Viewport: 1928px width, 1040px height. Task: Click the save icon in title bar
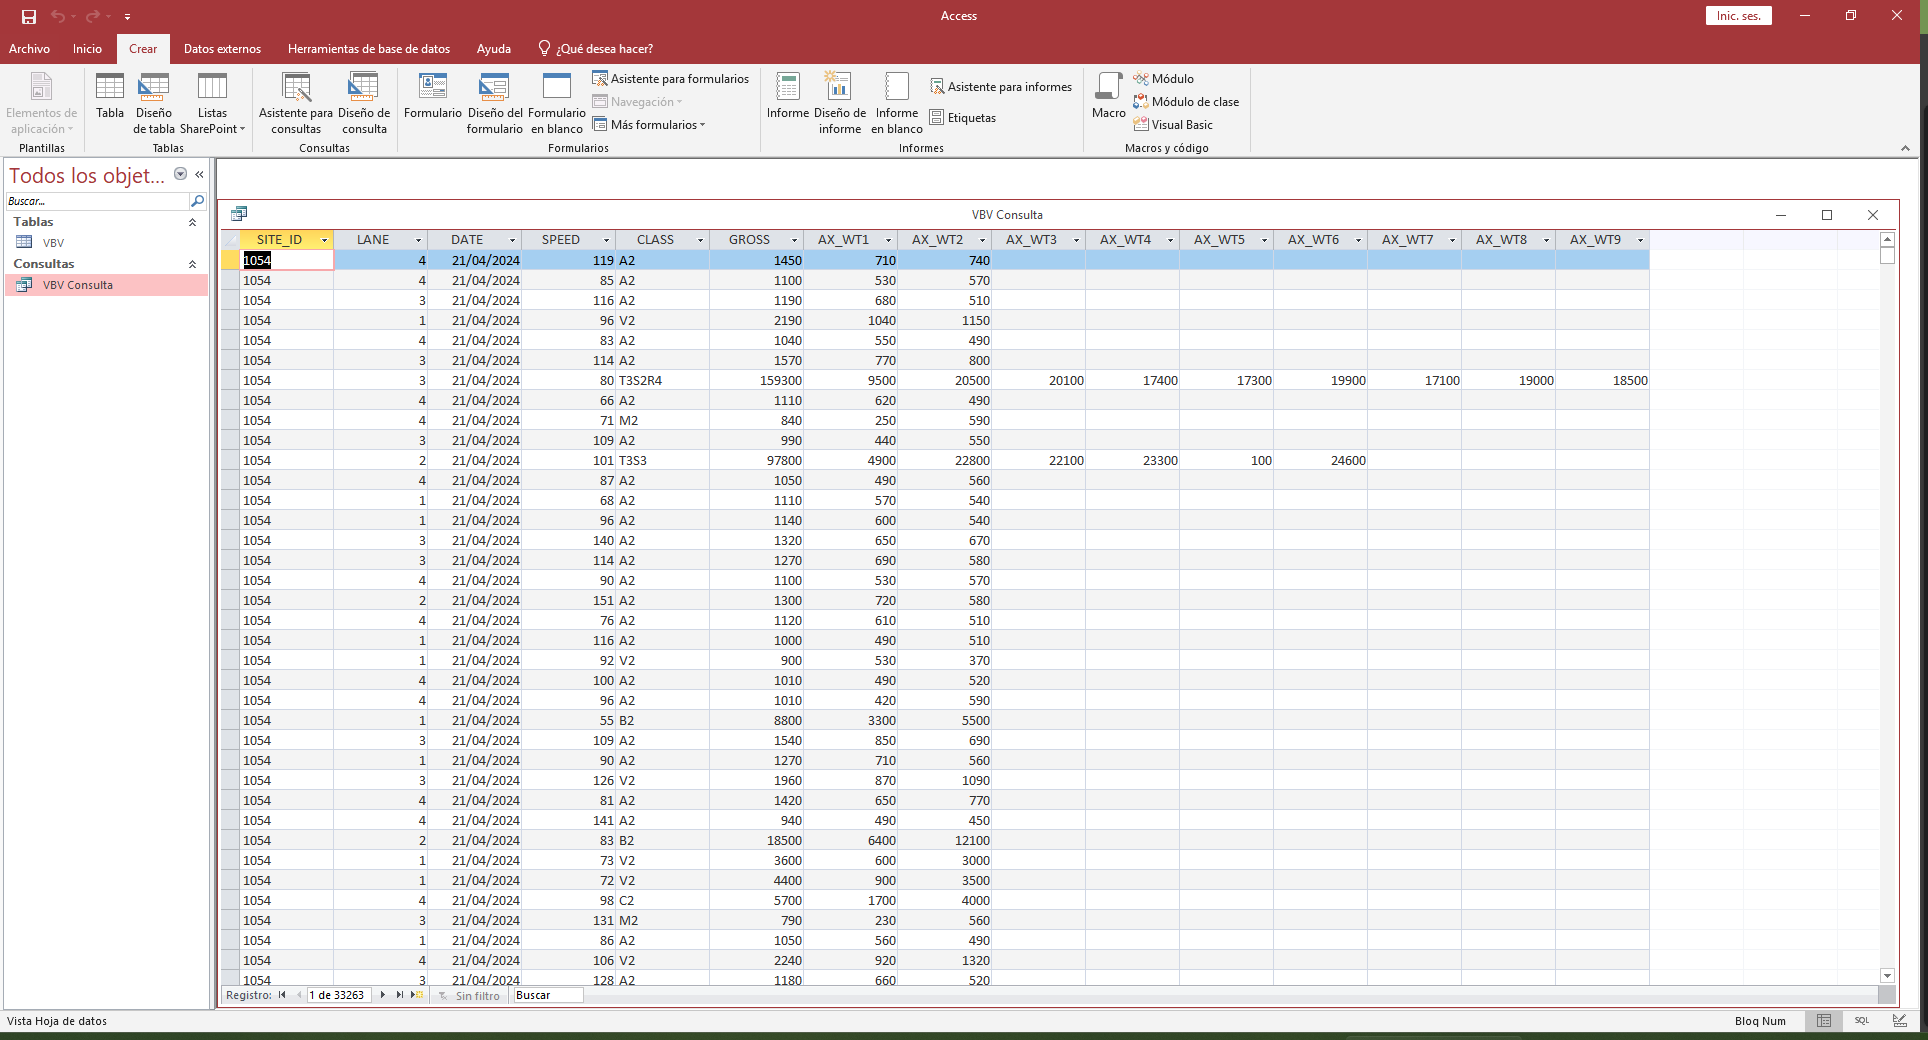coord(29,16)
